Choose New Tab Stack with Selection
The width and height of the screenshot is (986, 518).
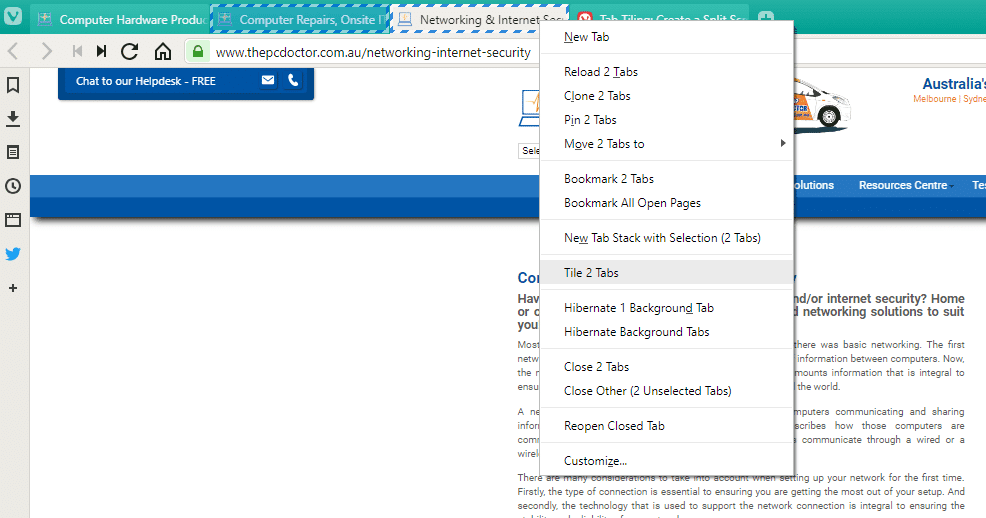(662, 238)
